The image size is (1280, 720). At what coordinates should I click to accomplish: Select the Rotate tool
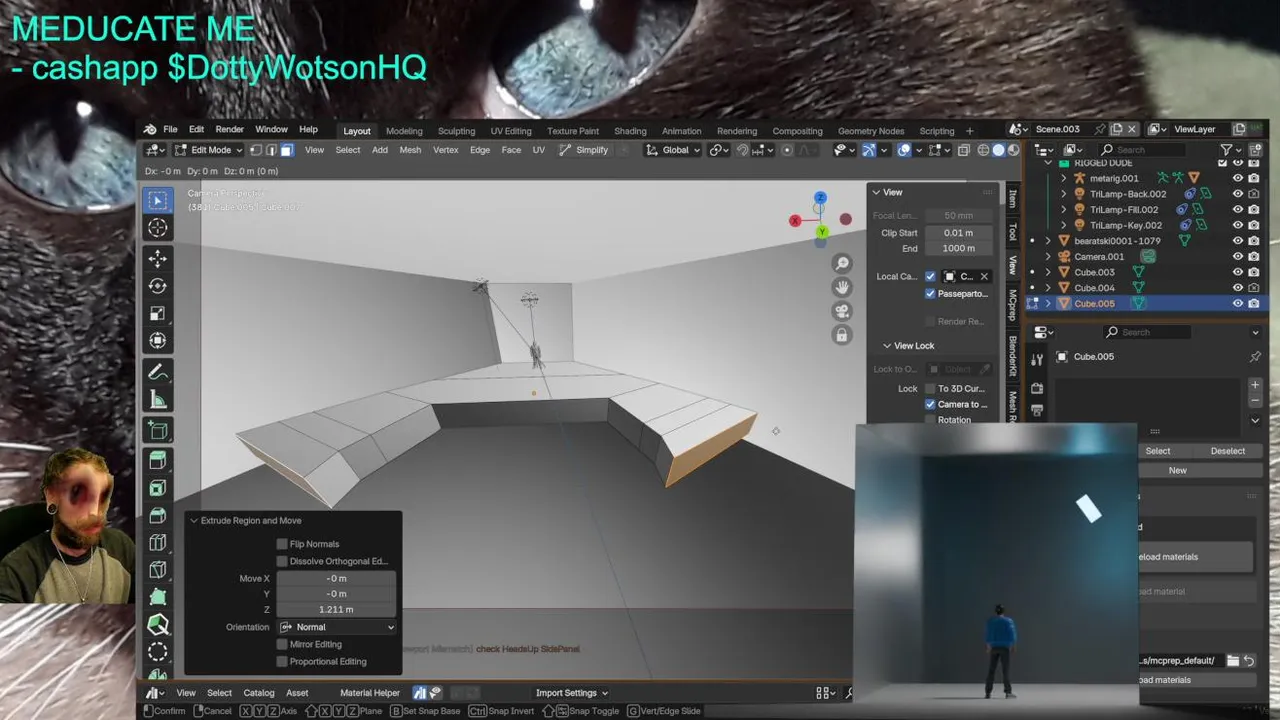click(x=158, y=286)
